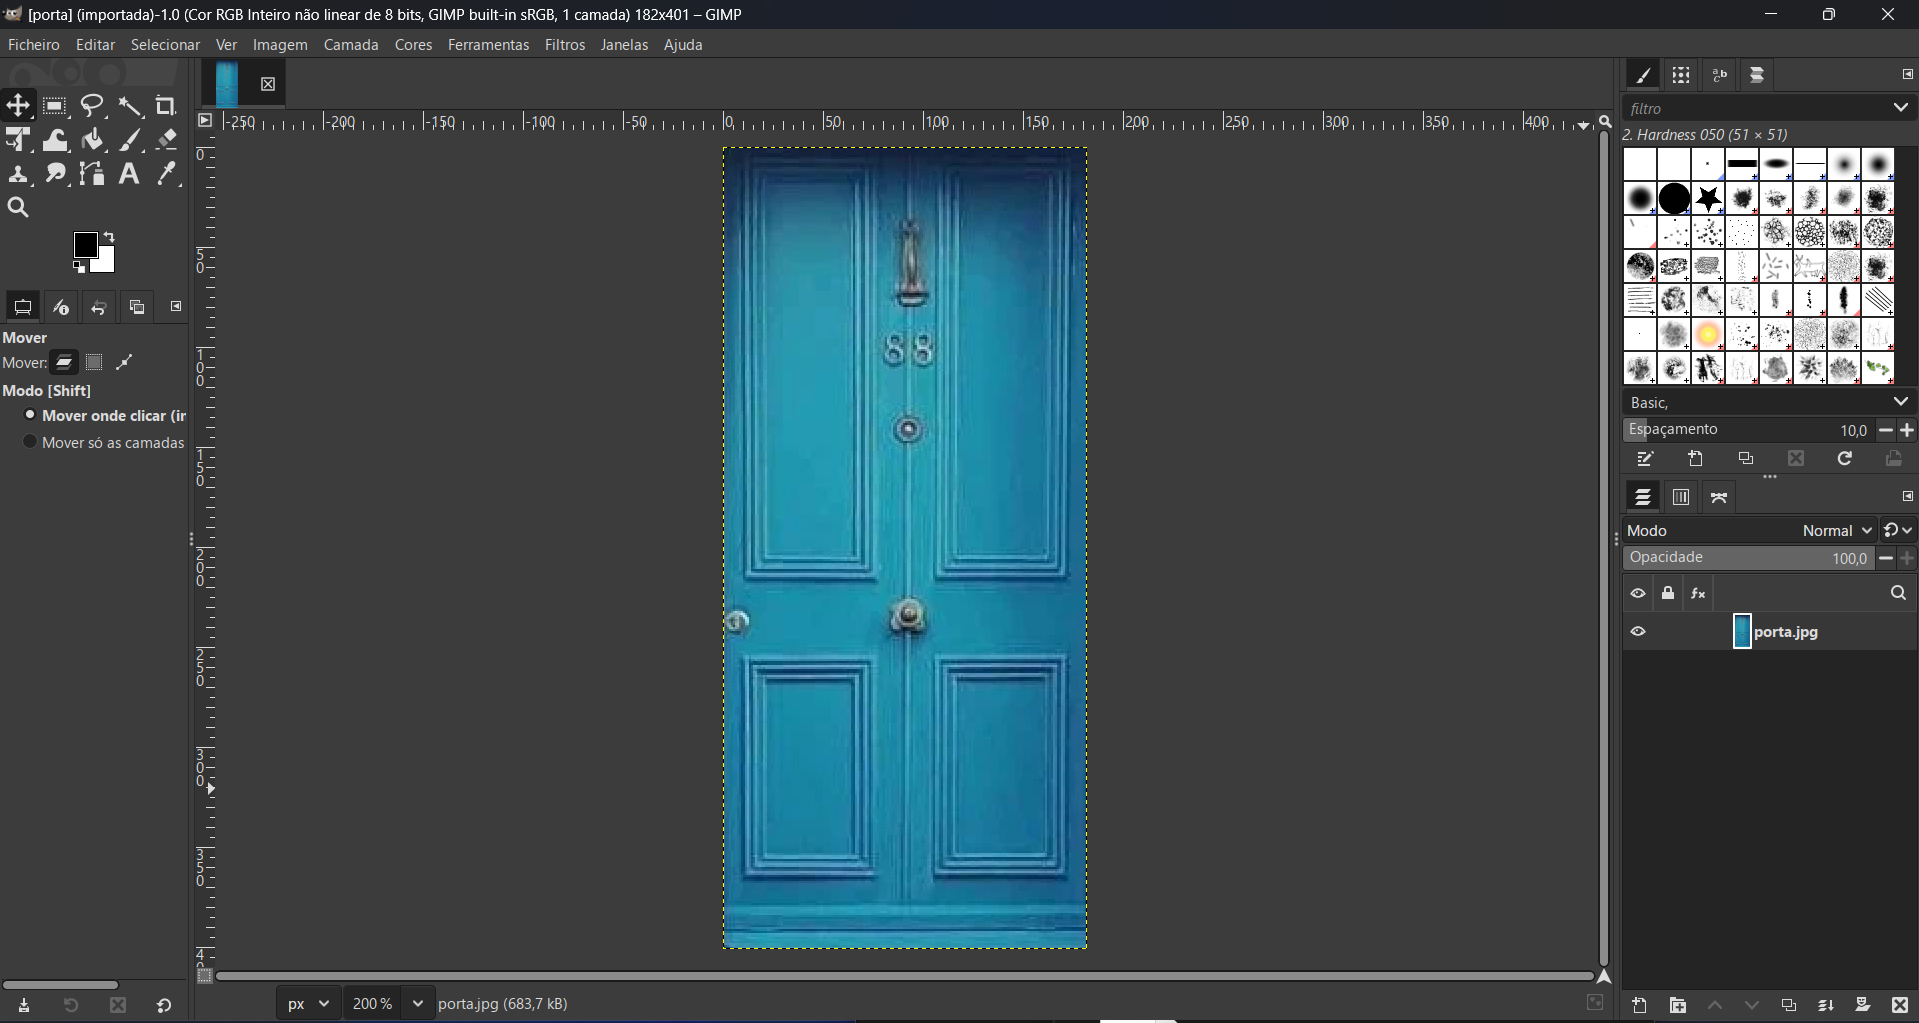Open the Camada menu
The image size is (1919, 1023).
tap(351, 45)
